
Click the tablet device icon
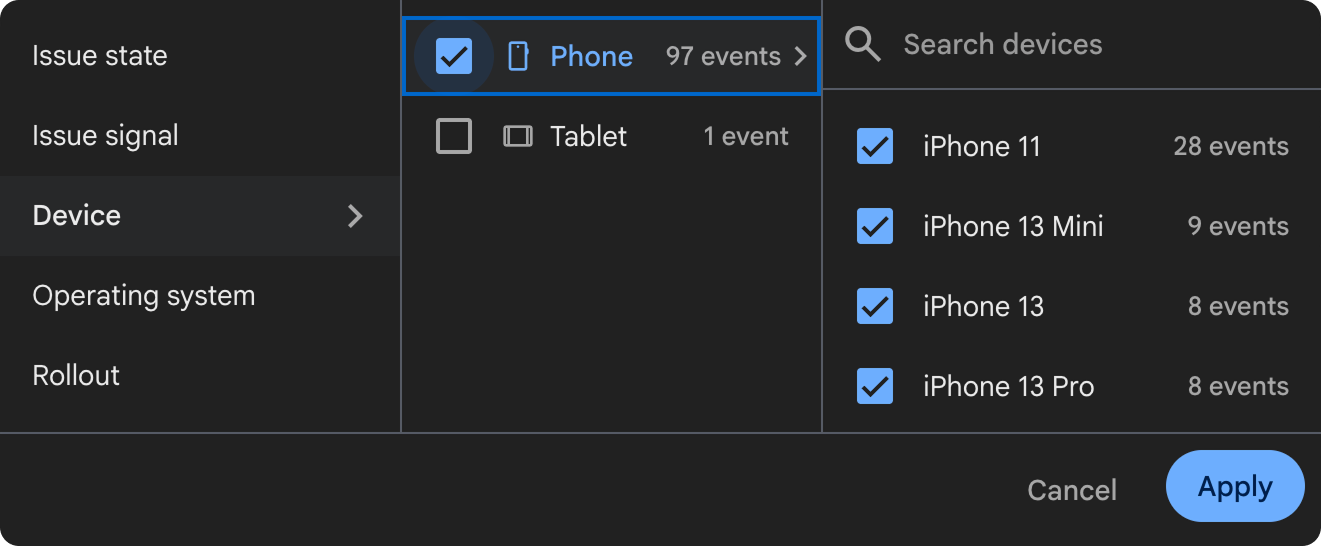point(517,136)
